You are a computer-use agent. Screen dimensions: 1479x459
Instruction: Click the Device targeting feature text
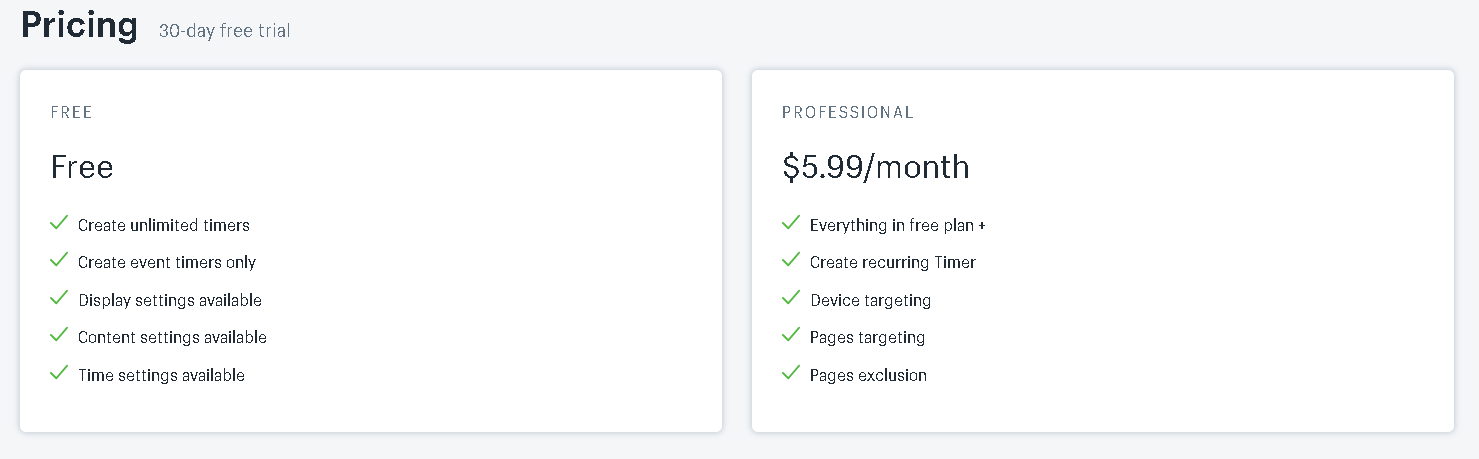coord(870,300)
